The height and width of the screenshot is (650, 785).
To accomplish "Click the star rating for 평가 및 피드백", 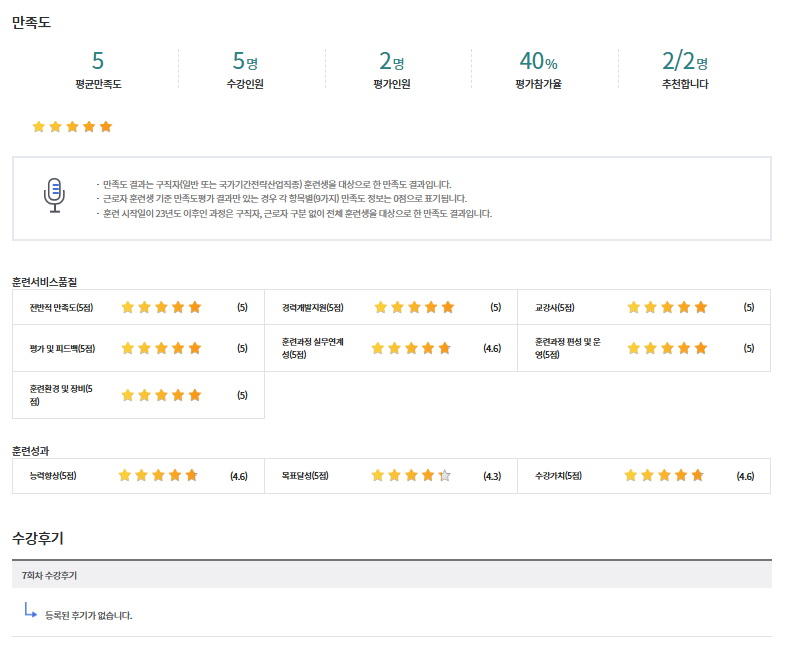I will pos(161,348).
